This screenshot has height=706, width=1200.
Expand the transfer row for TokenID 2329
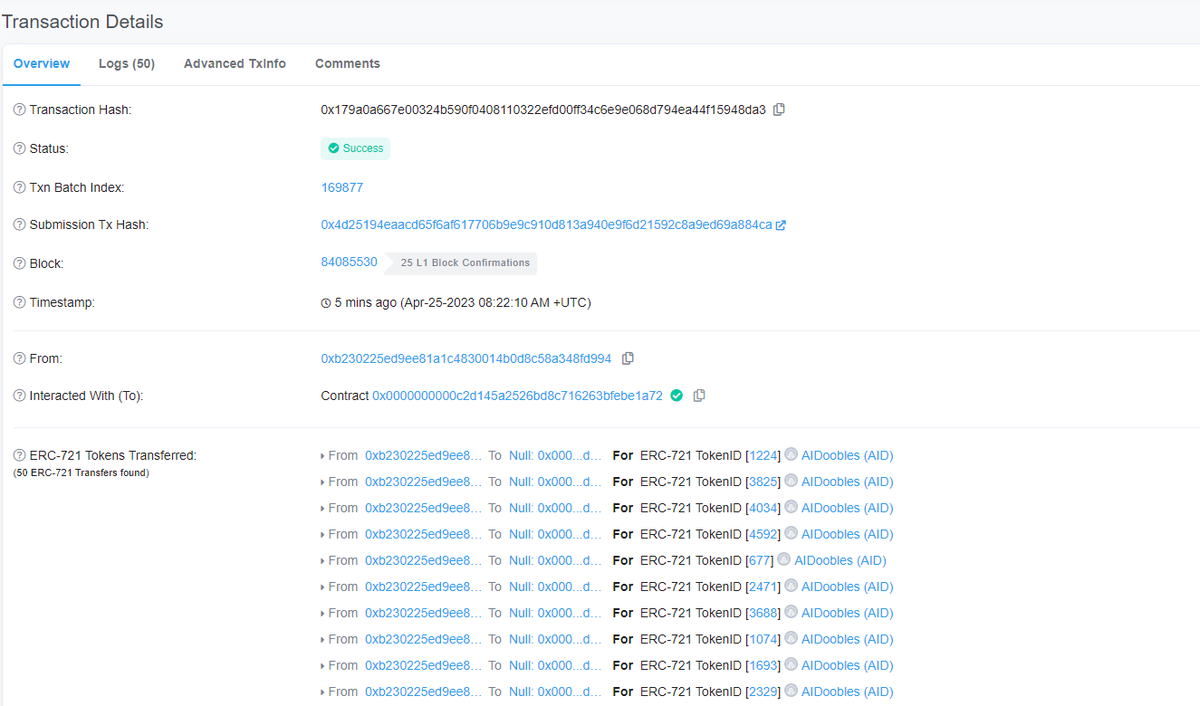324,691
